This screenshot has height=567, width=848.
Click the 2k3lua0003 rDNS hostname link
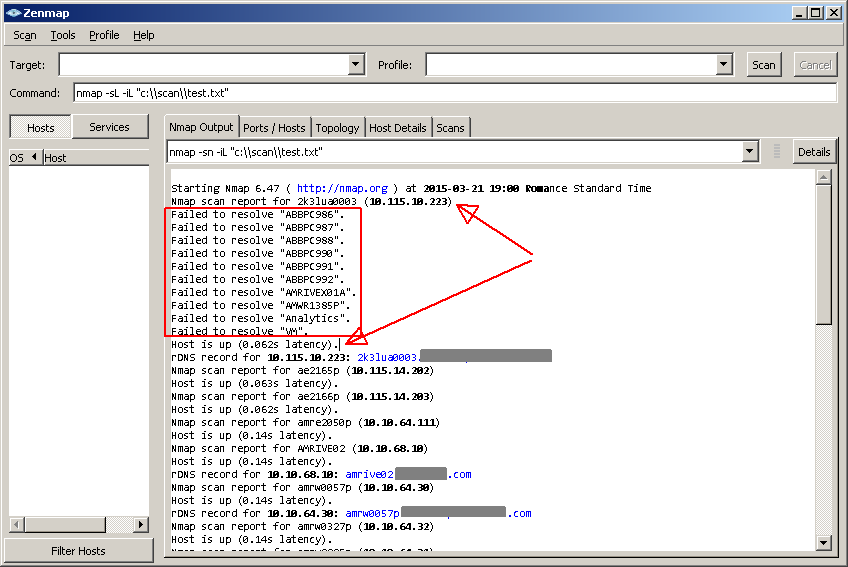coord(387,358)
